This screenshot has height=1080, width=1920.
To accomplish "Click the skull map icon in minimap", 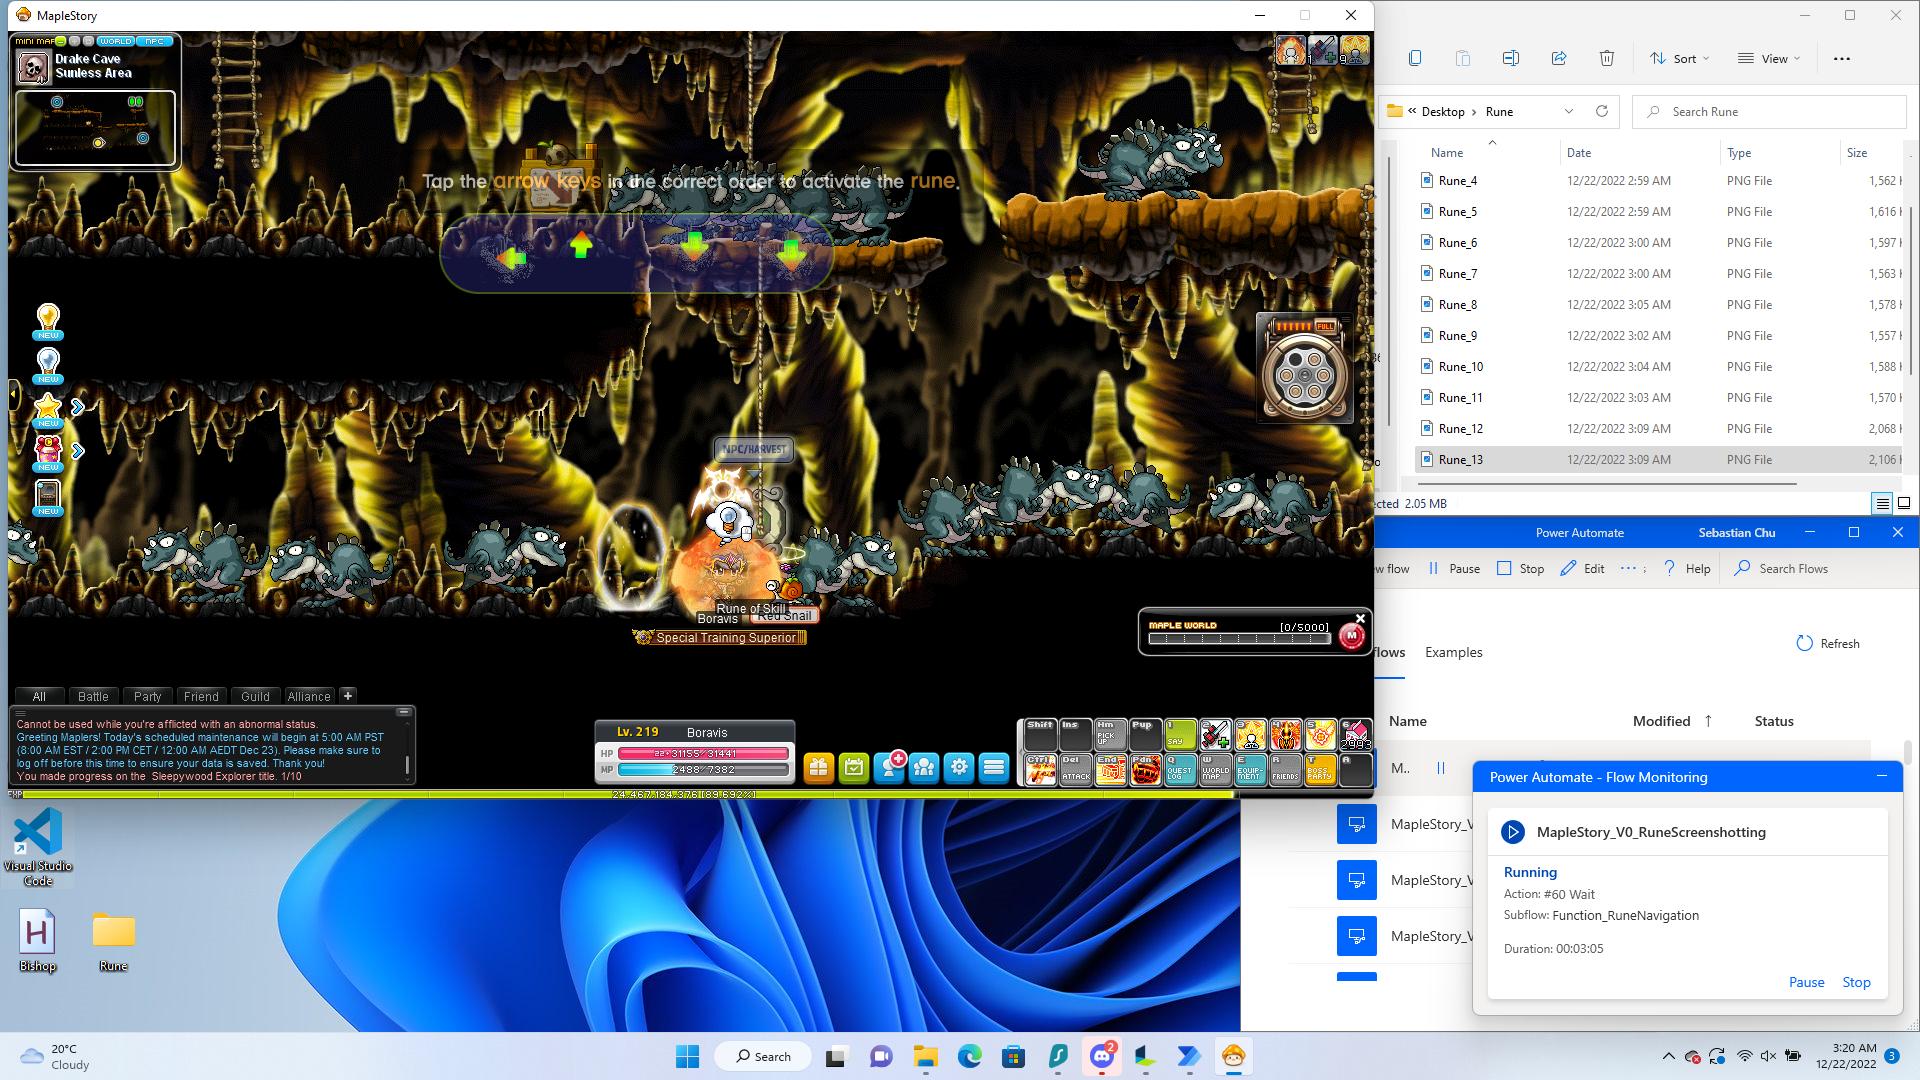I will [x=34, y=67].
